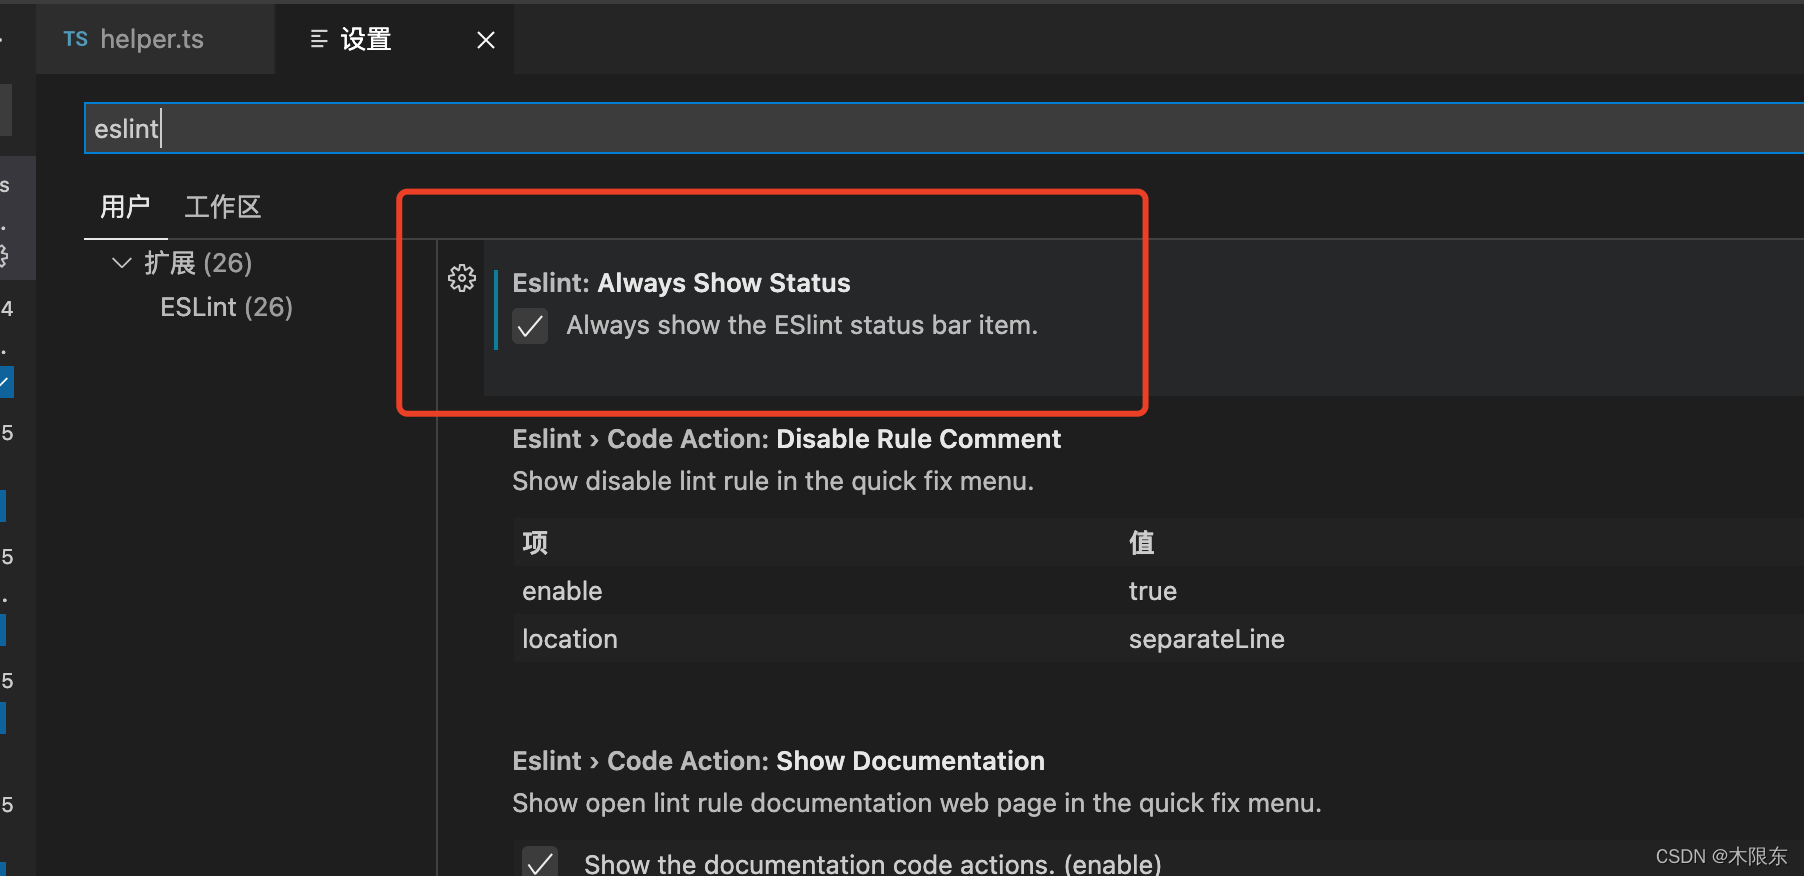This screenshot has height=876, width=1804.
Task: Focus the settings search box containing eslint
Action: click(x=944, y=128)
